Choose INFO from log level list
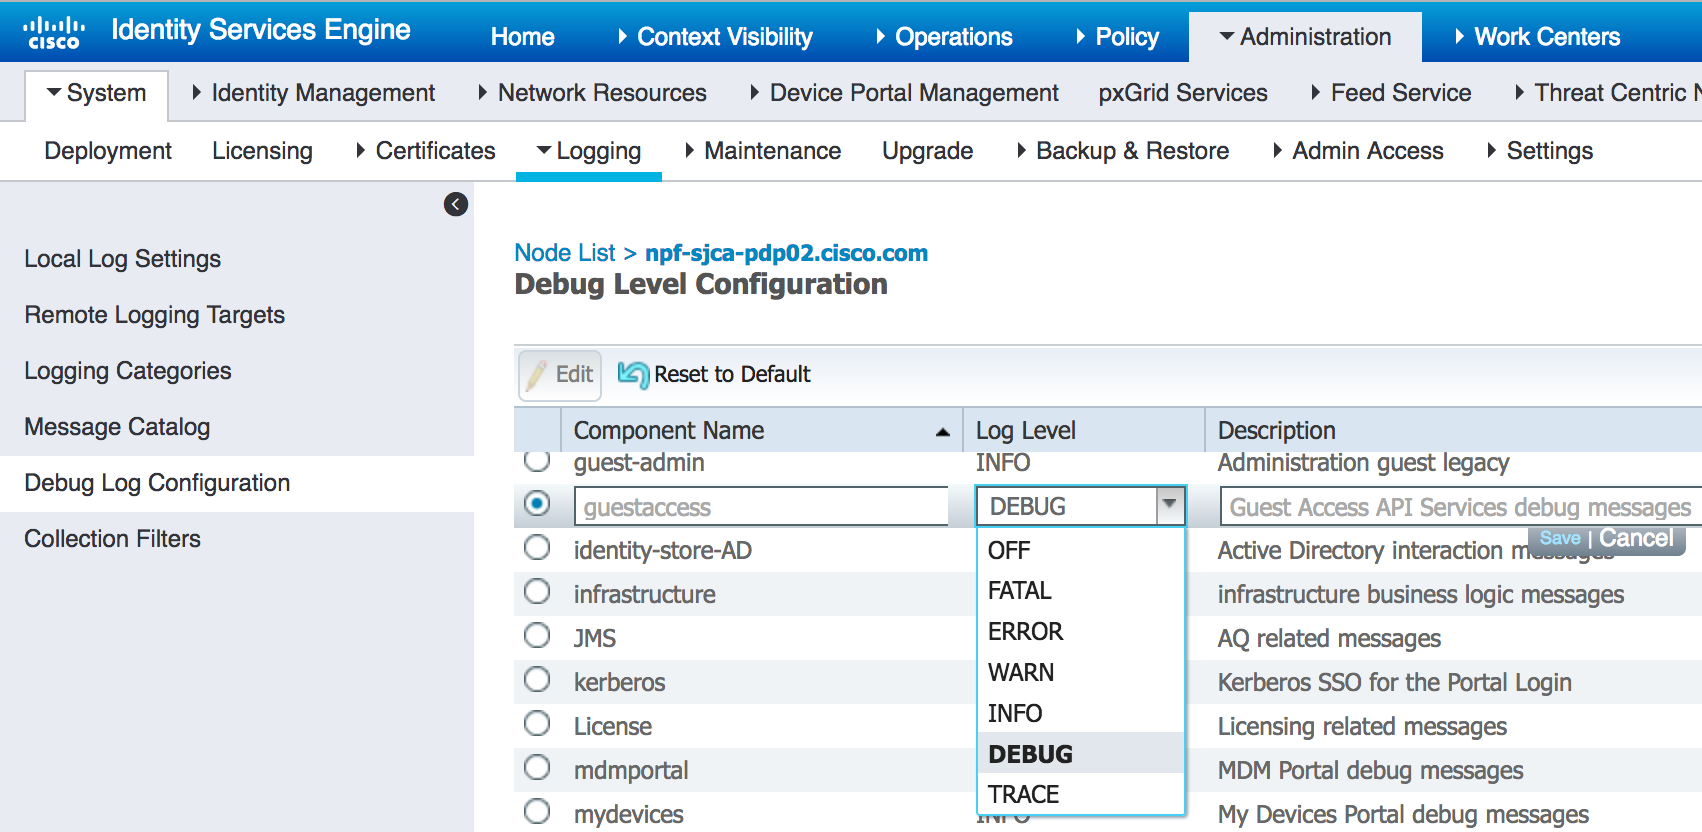Viewport: 1702px width, 832px height. tap(1080, 713)
